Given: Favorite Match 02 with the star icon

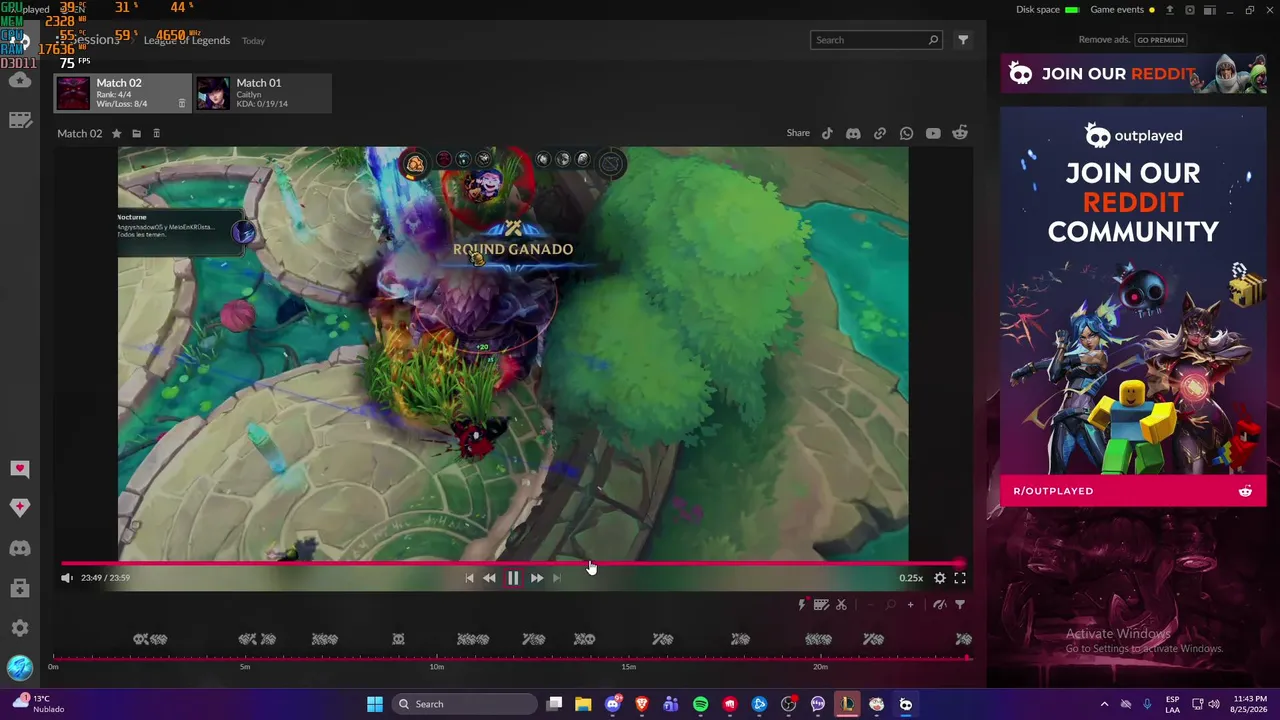Looking at the screenshot, I should pos(116,133).
